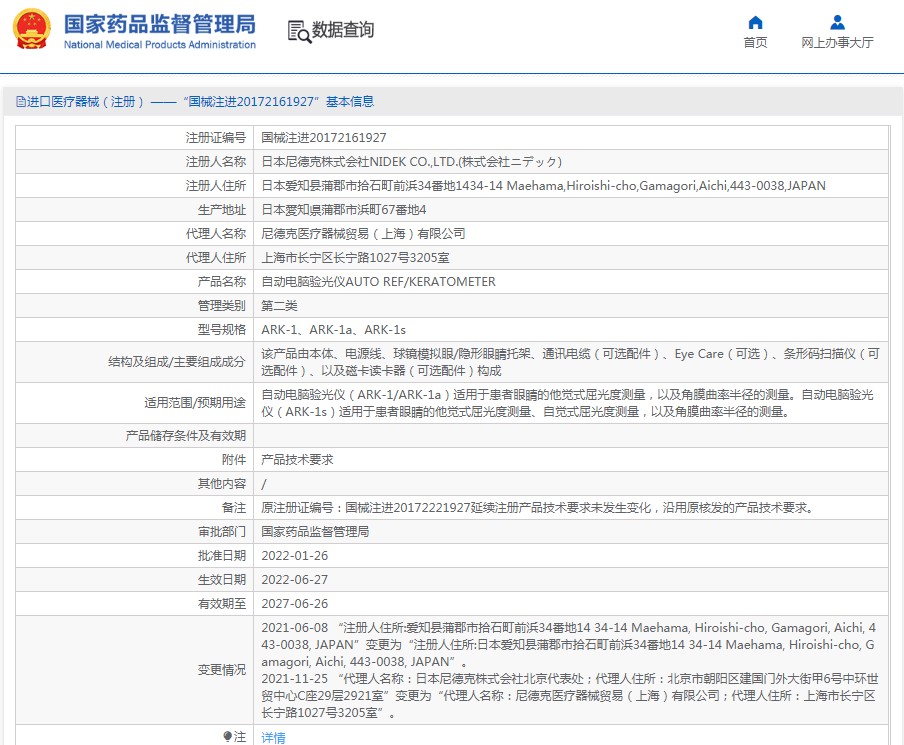Screen dimensions: 904x745
Task: Click the 代理人名称 value 尼德克医疗器械贸易
Action: click(x=363, y=234)
